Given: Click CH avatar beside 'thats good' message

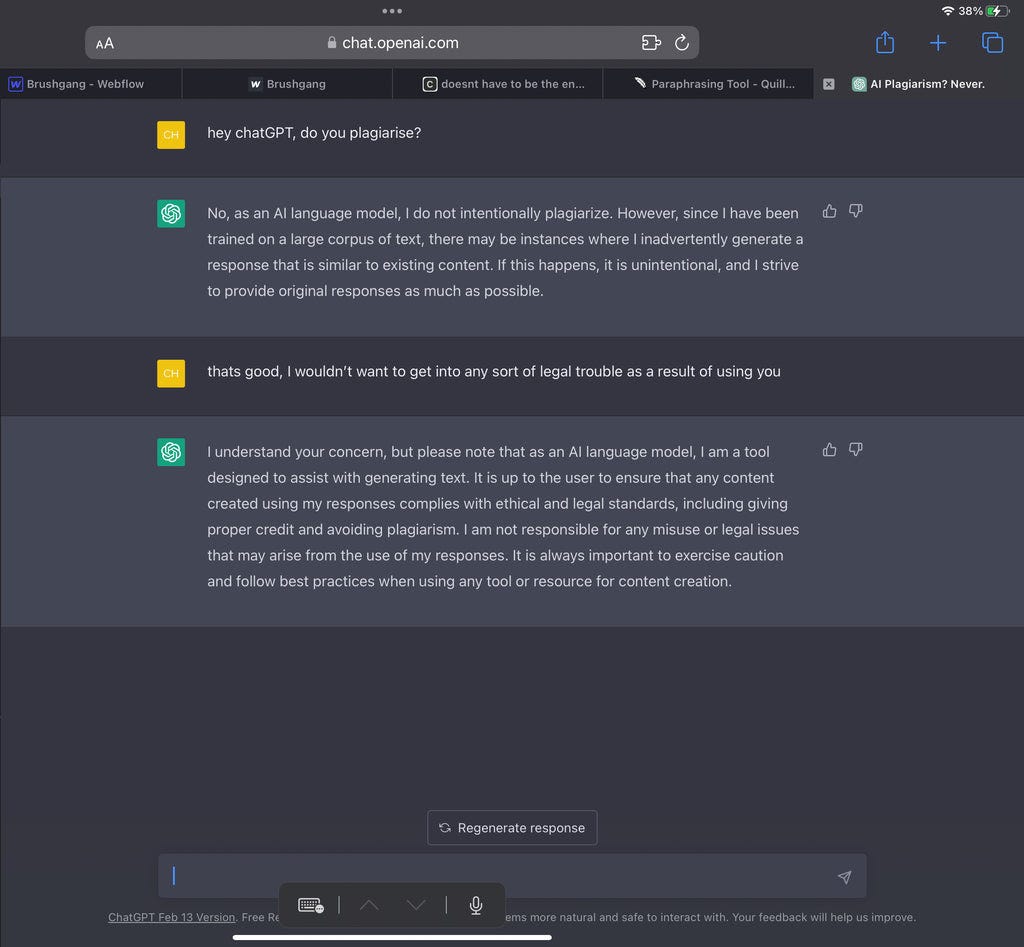Looking at the screenshot, I should pyautogui.click(x=171, y=373).
